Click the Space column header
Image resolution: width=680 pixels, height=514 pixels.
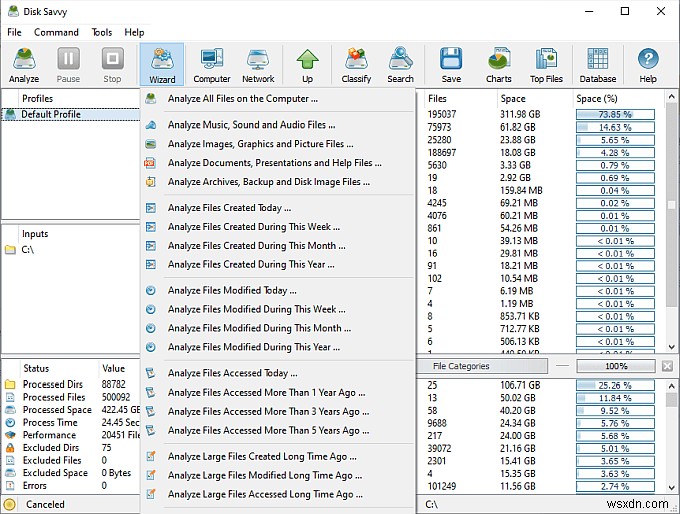coord(535,98)
